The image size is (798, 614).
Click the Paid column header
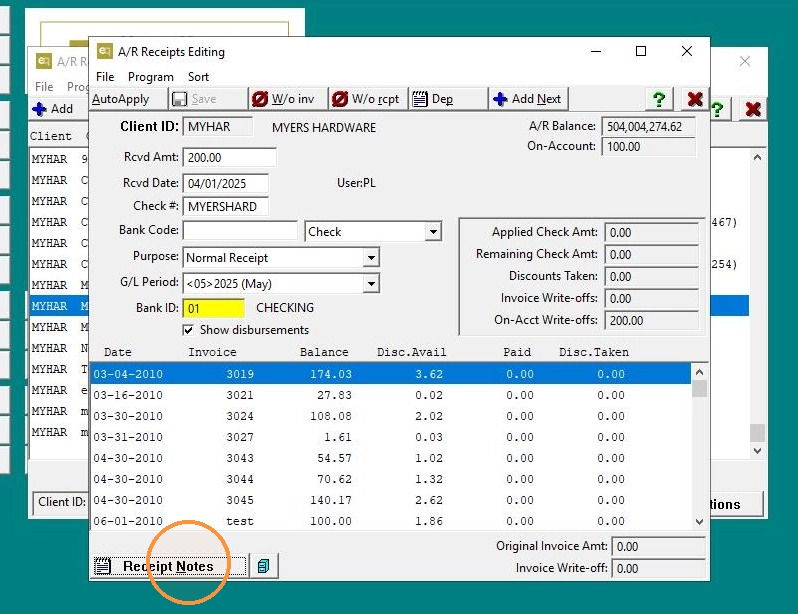[517, 352]
